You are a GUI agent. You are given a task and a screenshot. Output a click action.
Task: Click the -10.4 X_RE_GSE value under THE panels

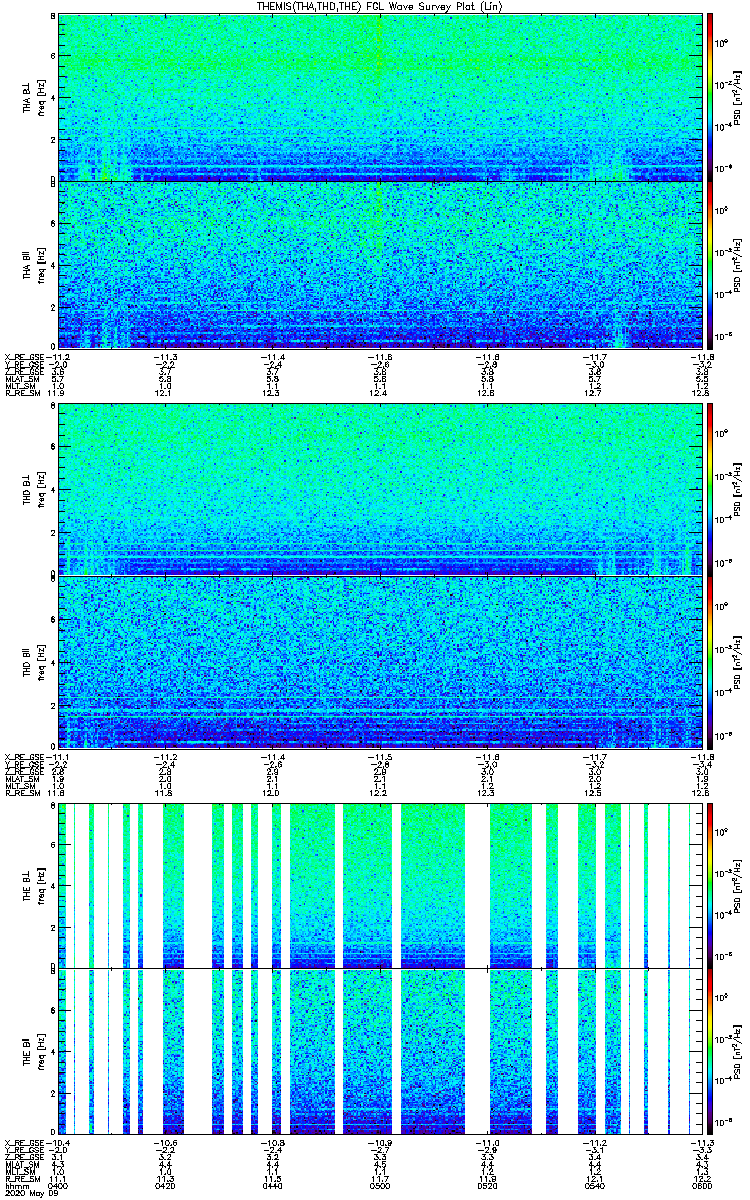(59, 1143)
